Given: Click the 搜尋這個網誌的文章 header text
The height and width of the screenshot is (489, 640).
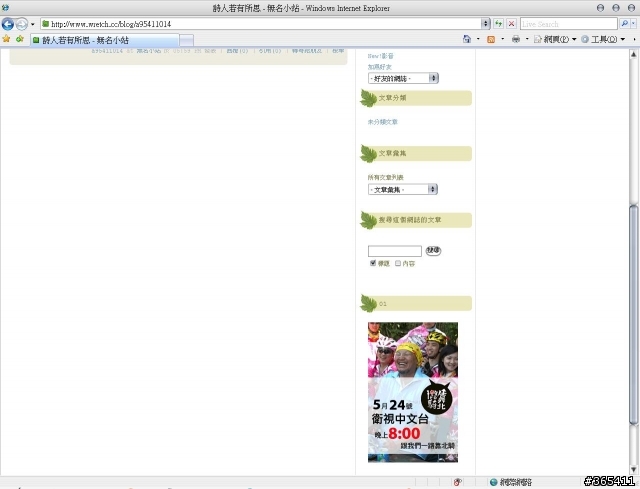Looking at the screenshot, I should [410, 220].
